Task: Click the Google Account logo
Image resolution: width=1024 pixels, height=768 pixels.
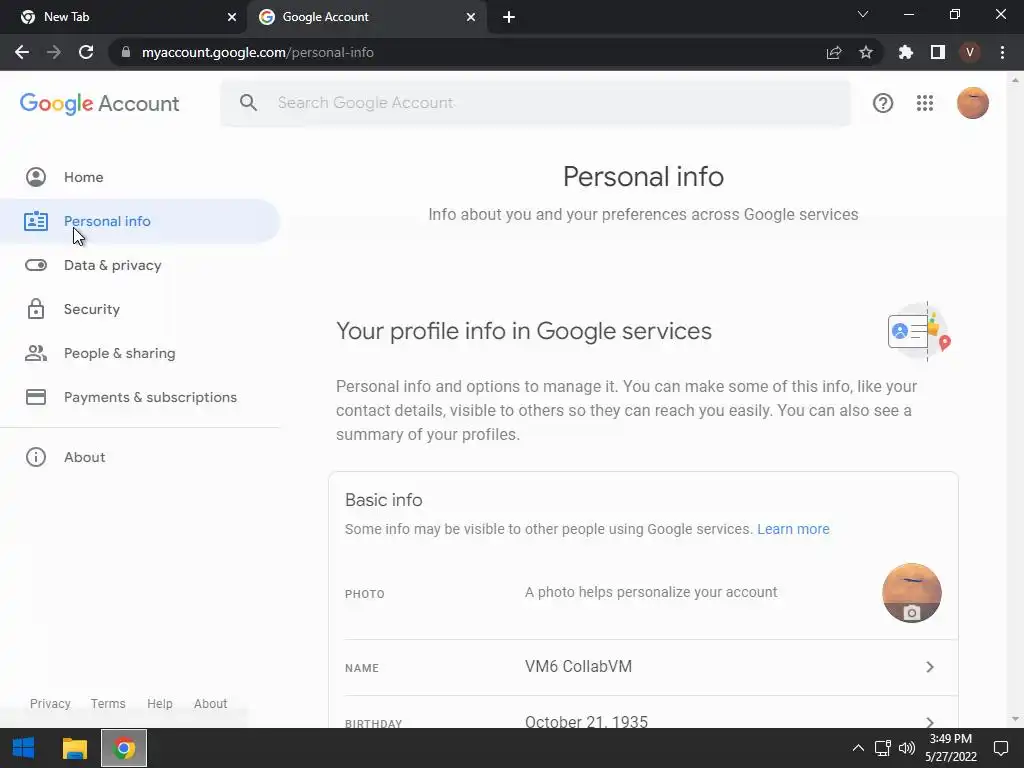Action: 99,103
